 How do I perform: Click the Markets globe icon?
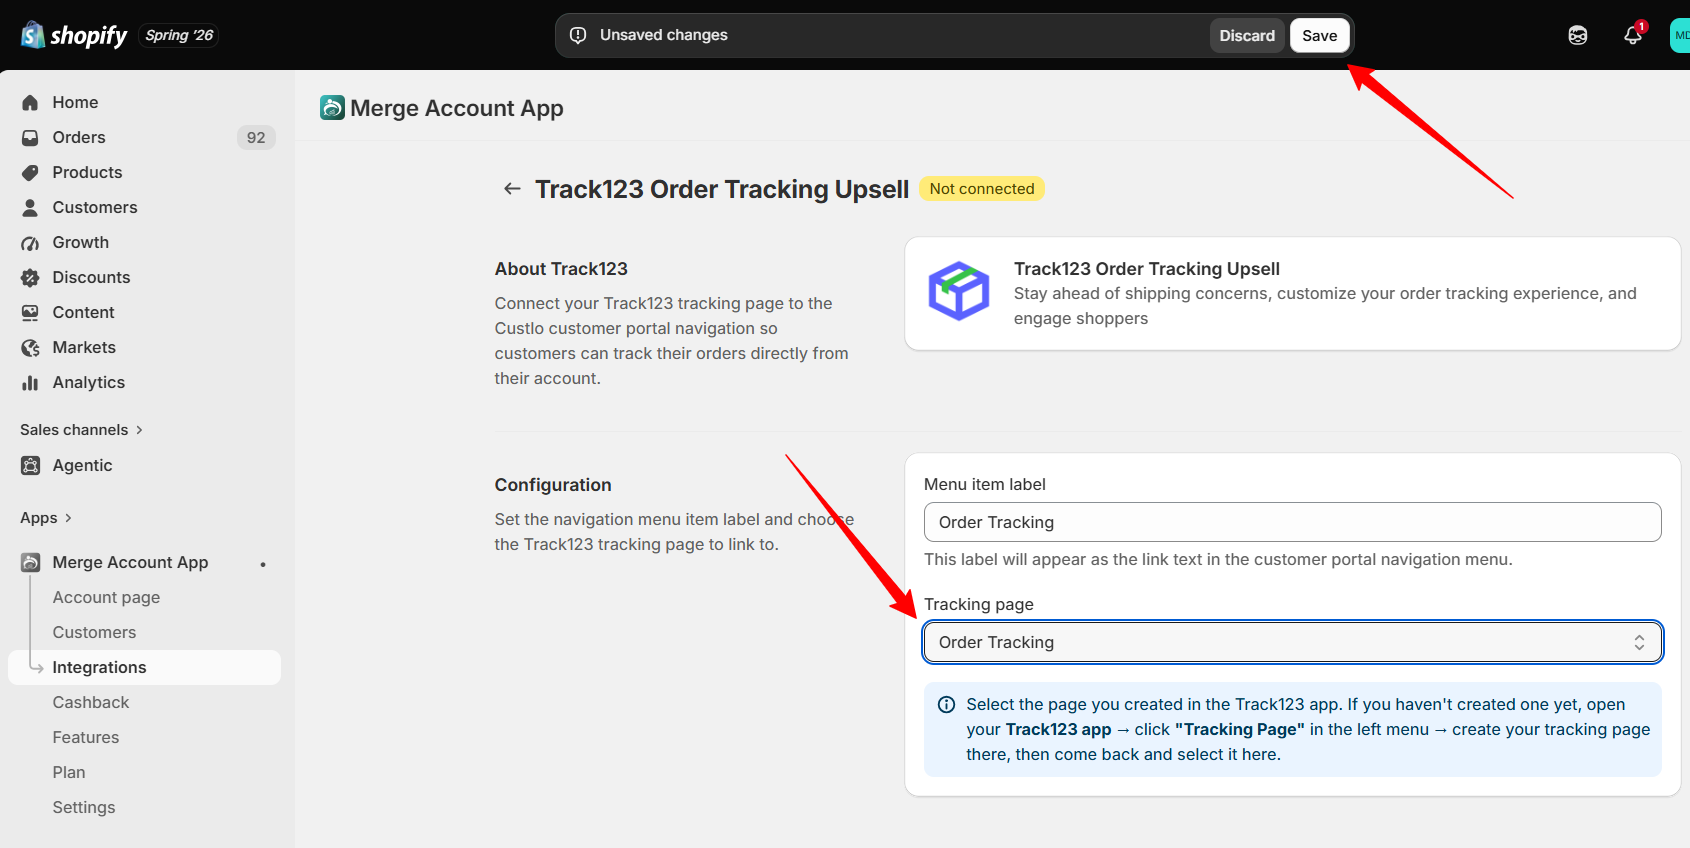(30, 347)
